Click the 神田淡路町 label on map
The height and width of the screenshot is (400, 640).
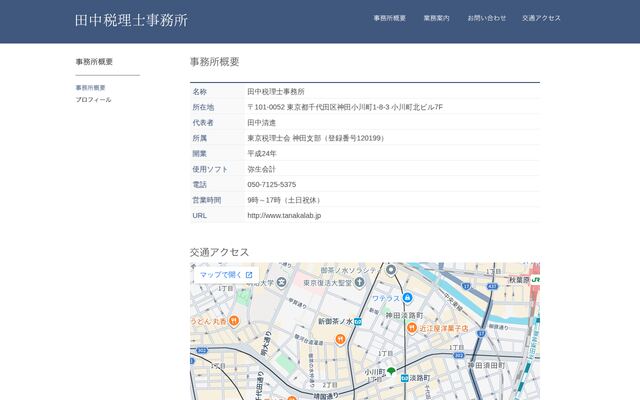[x=404, y=315]
